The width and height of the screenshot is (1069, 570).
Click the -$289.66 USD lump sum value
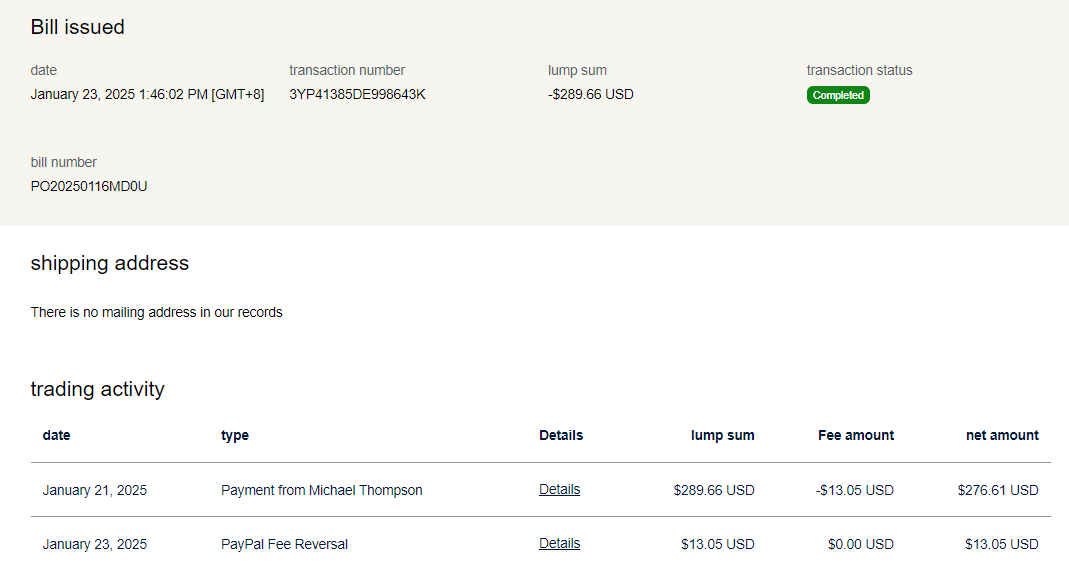pos(591,95)
